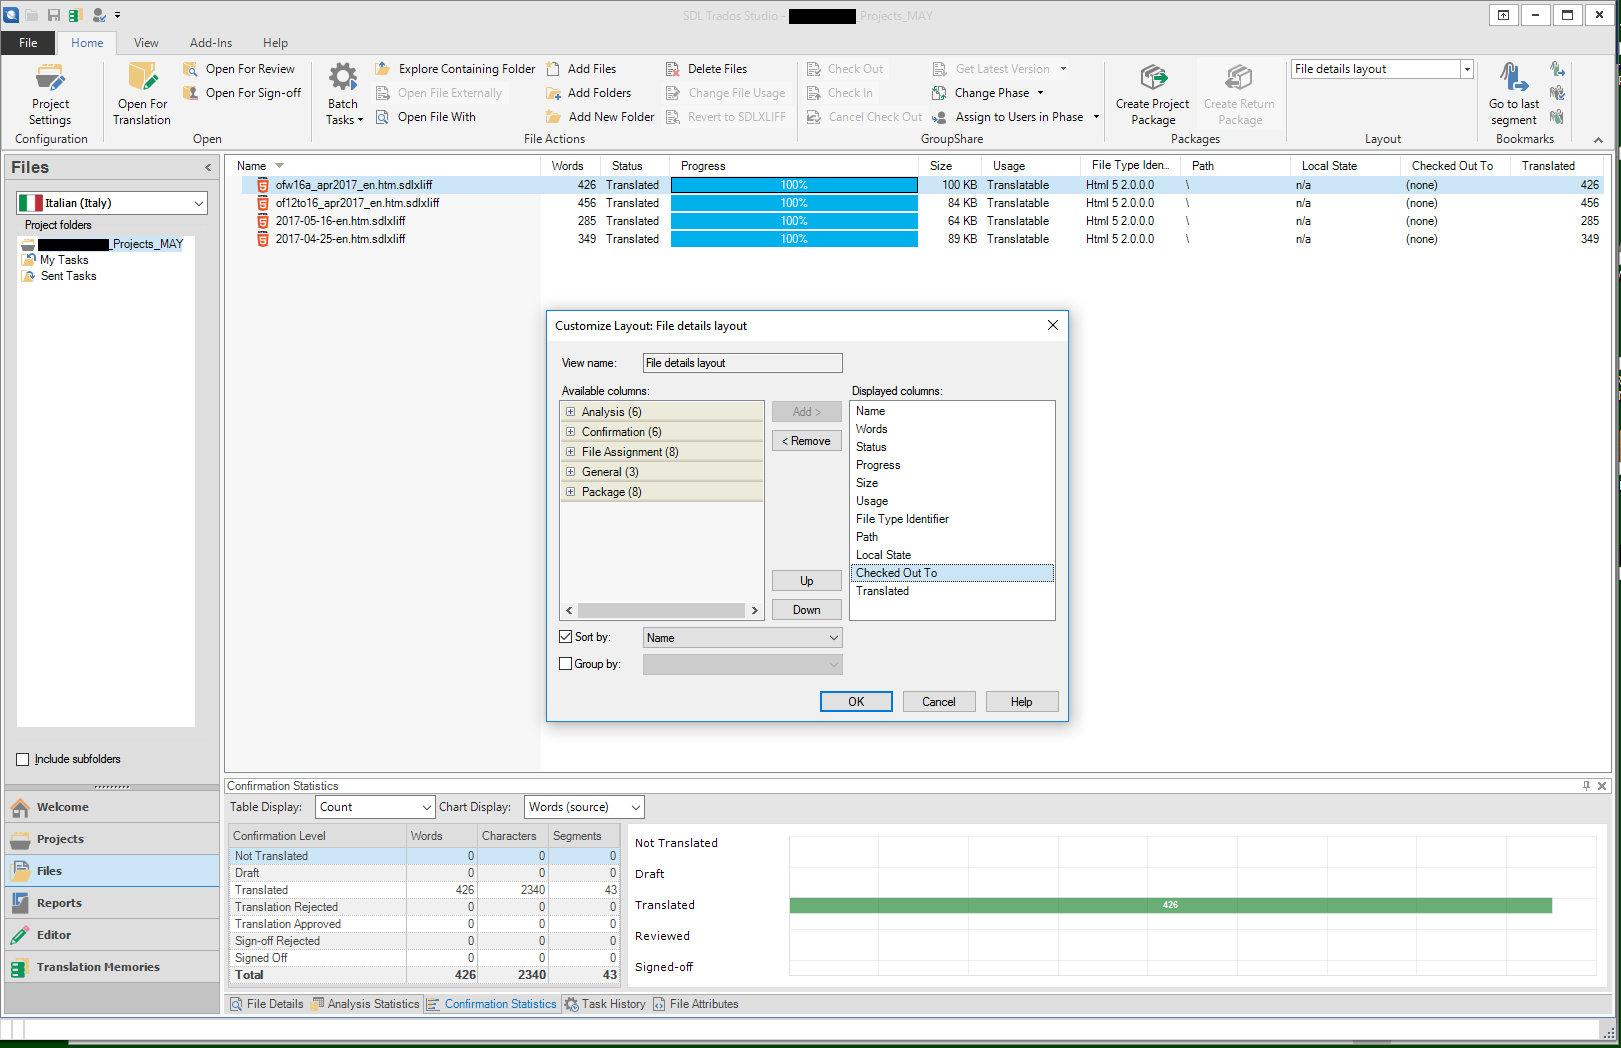Click the available columns horizontal scrollbar
The width and height of the screenshot is (1621, 1048).
pyautogui.click(x=661, y=610)
